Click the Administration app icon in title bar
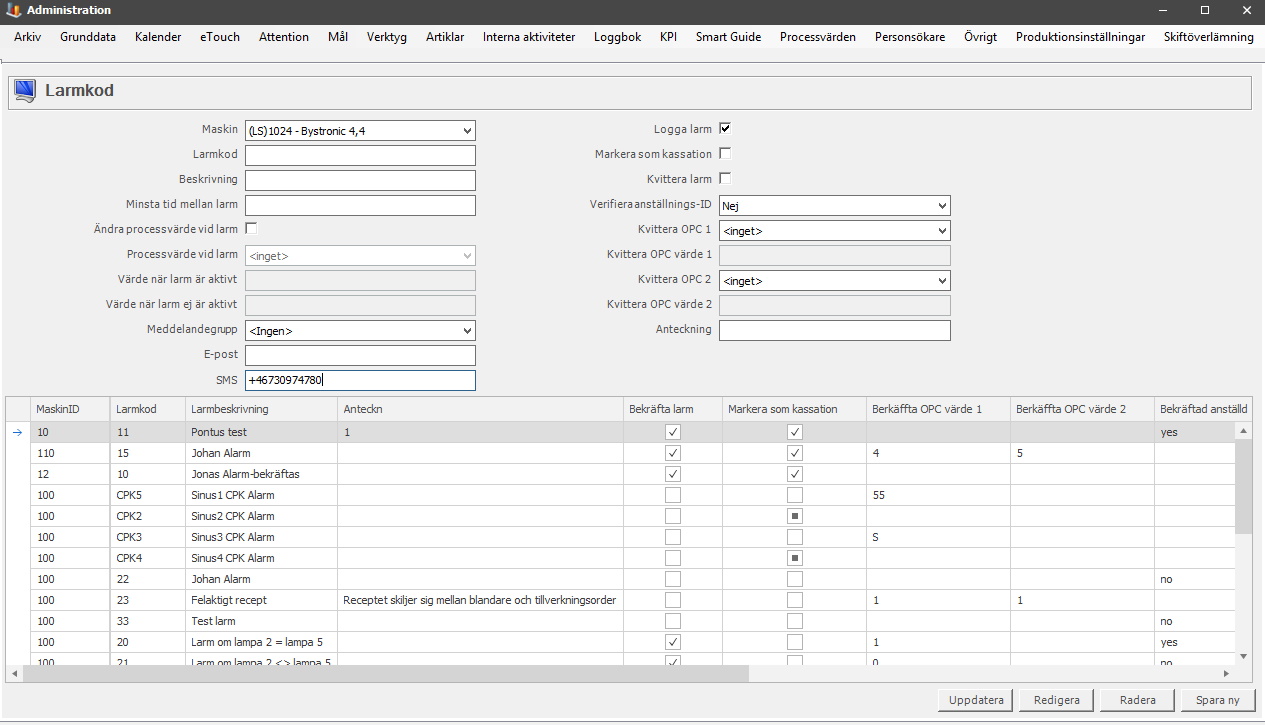Image resolution: width=1265 pixels, height=725 pixels. click(13, 10)
